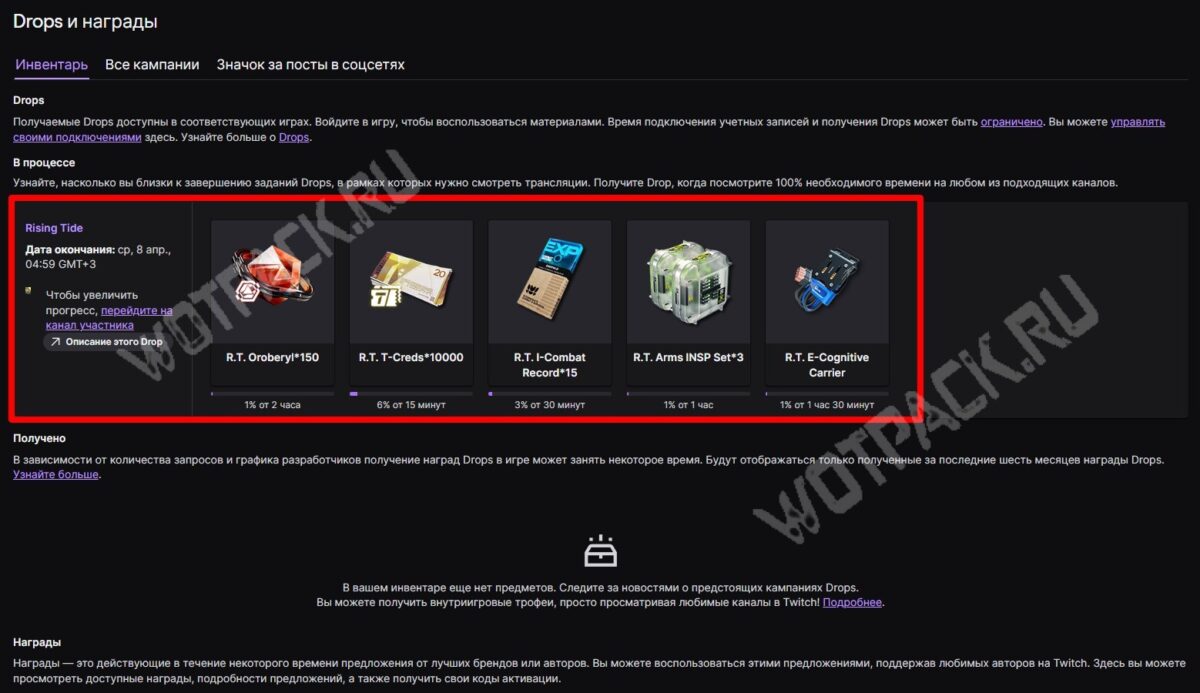Click the Подробнее link in empty inventory

tap(852, 603)
